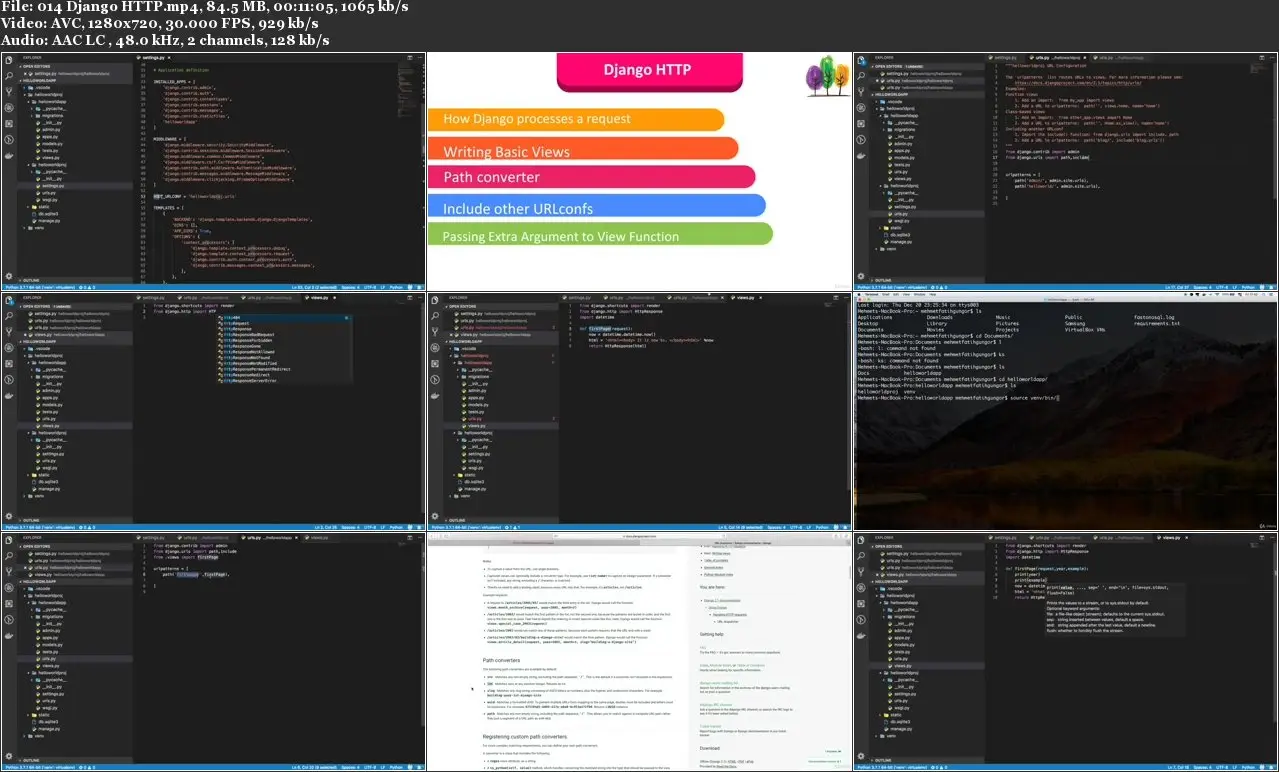The height and width of the screenshot is (772, 1279).
Task: Click Docker icon in the urlpatterns FirstPage frame
Action: pos(9,636)
